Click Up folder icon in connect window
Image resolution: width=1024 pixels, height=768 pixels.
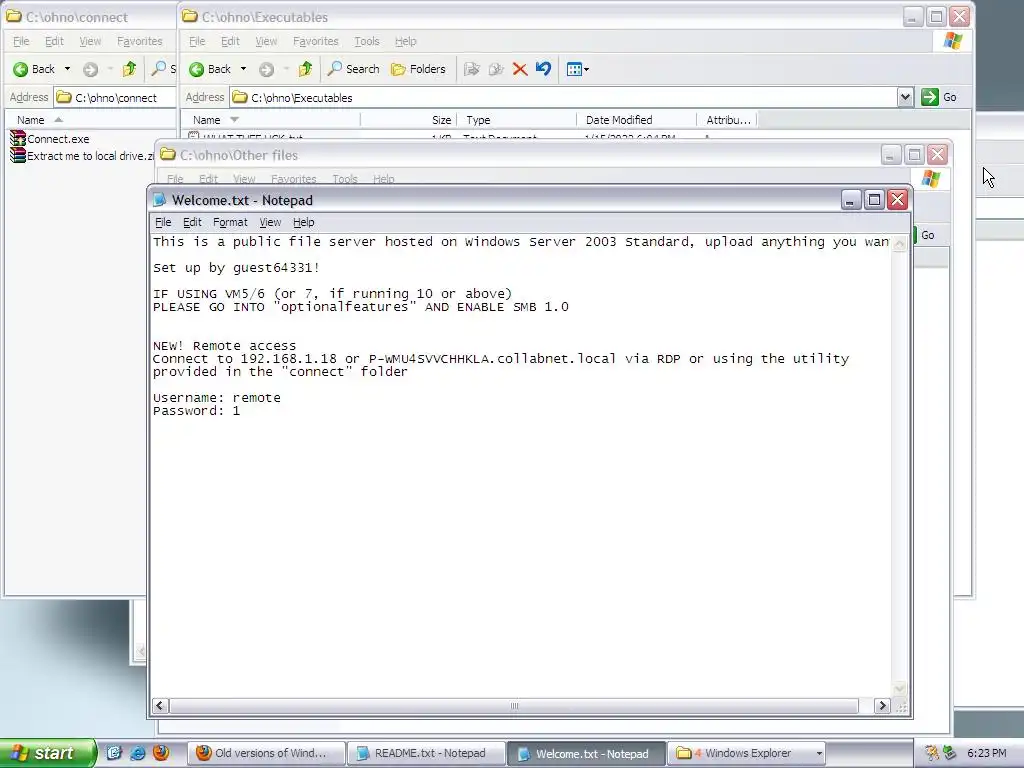pyautogui.click(x=129, y=69)
